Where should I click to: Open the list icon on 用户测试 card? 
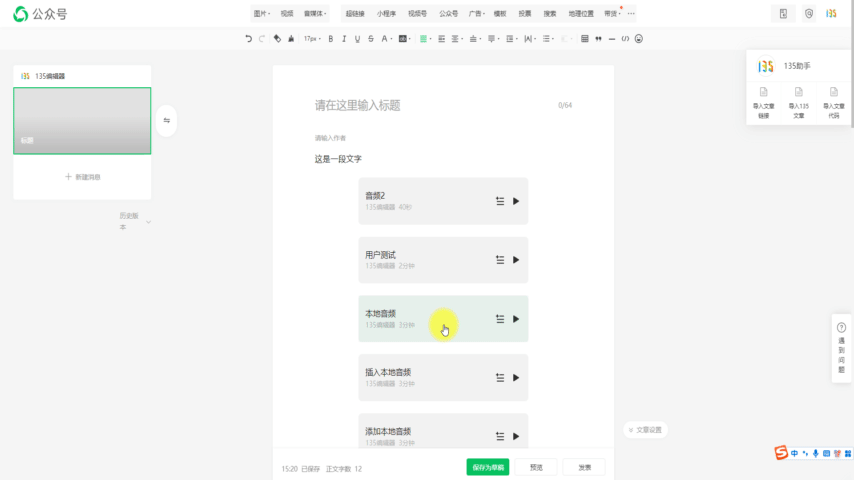(500, 260)
